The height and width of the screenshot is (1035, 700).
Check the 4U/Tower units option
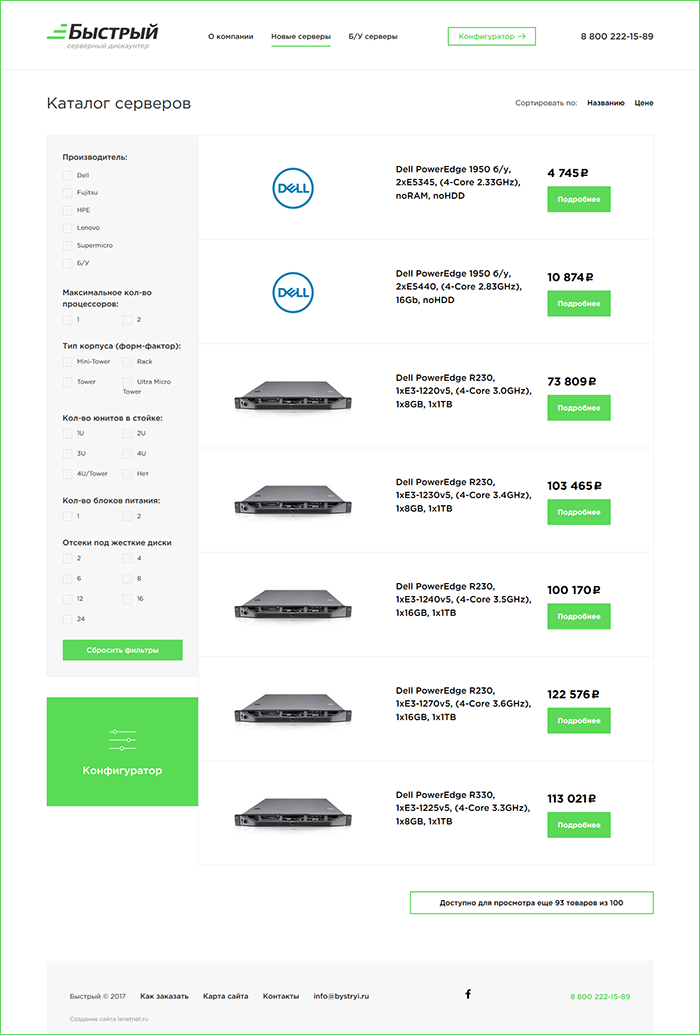tap(67, 474)
